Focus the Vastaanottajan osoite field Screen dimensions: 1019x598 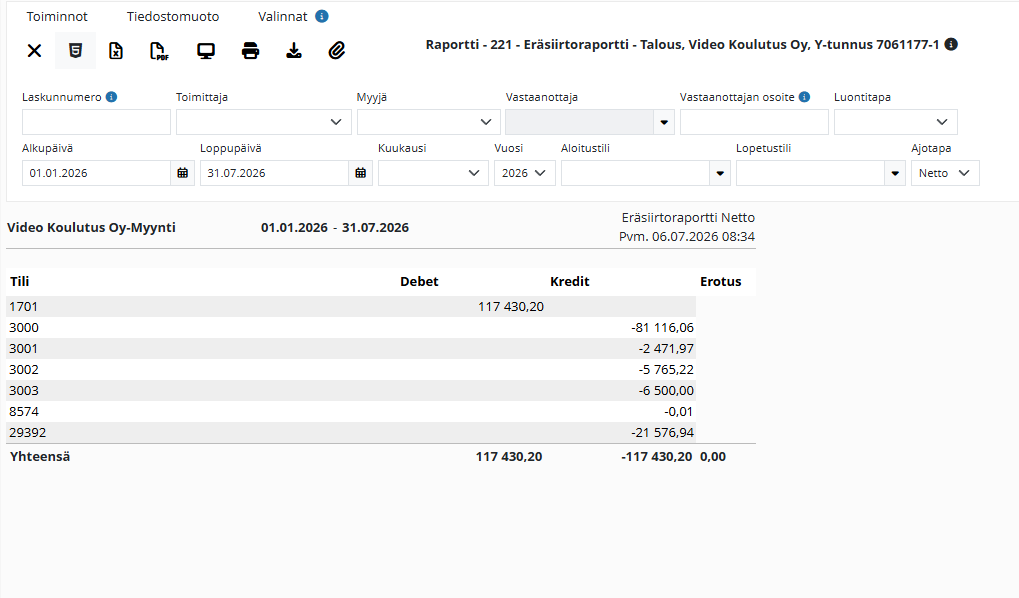click(x=755, y=122)
